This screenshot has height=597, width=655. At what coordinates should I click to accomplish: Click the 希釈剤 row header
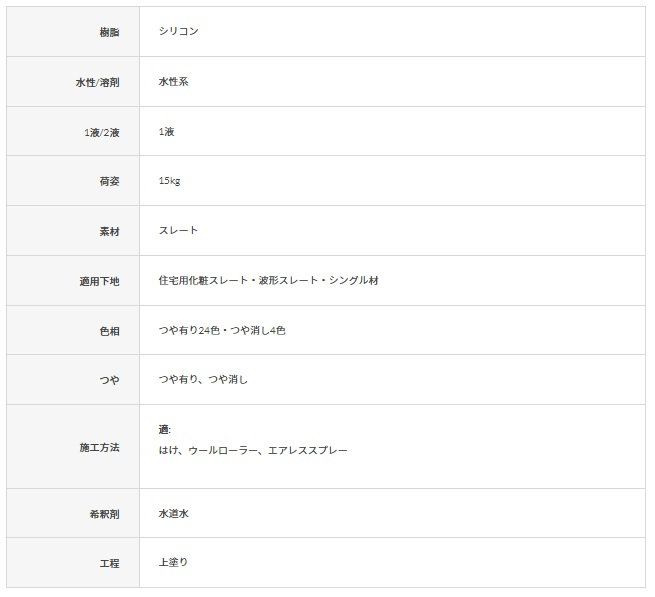coord(73,513)
